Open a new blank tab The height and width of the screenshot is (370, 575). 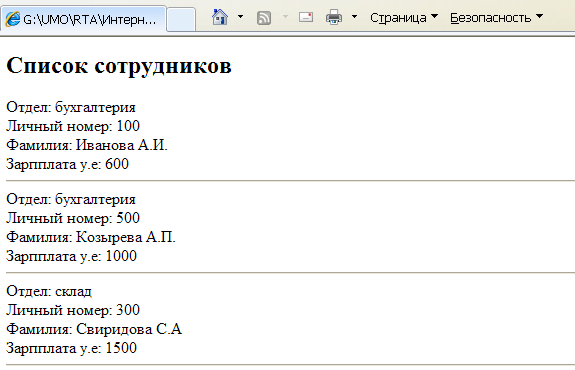pyautogui.click(x=181, y=19)
